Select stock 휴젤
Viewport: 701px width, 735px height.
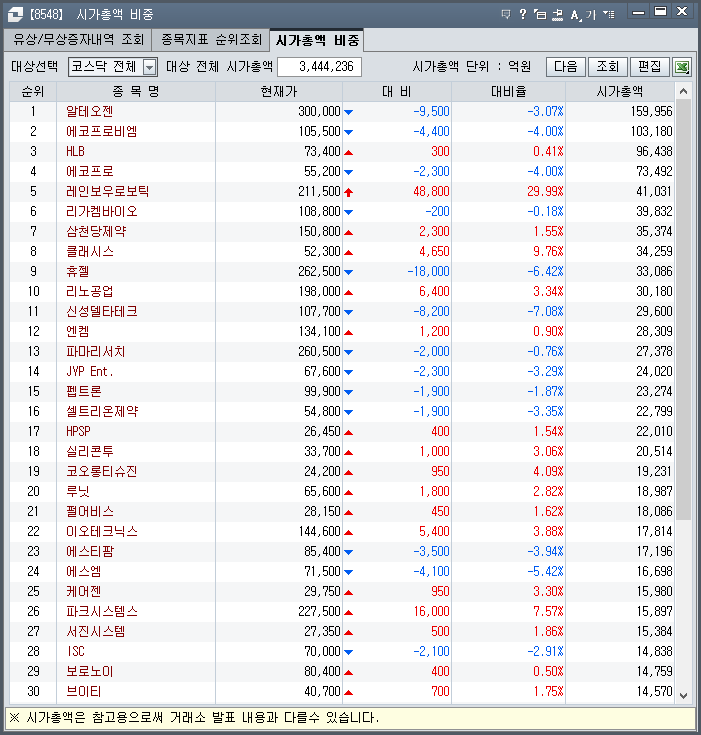click(x=77, y=271)
